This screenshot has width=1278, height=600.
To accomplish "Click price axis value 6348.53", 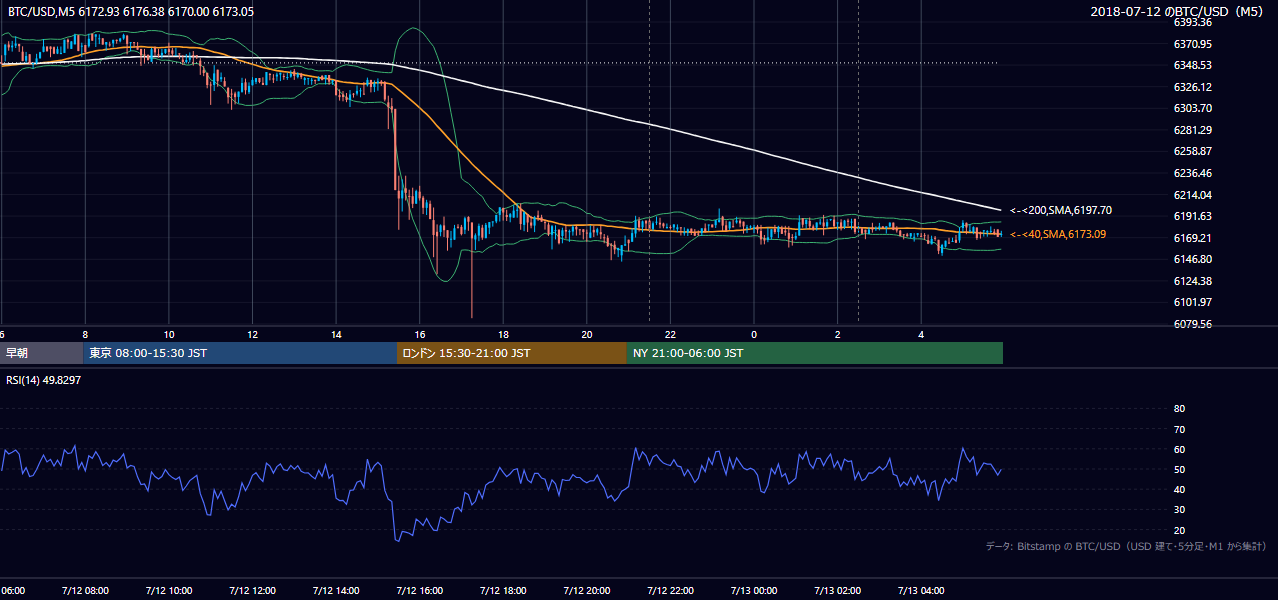I will (1192, 65).
